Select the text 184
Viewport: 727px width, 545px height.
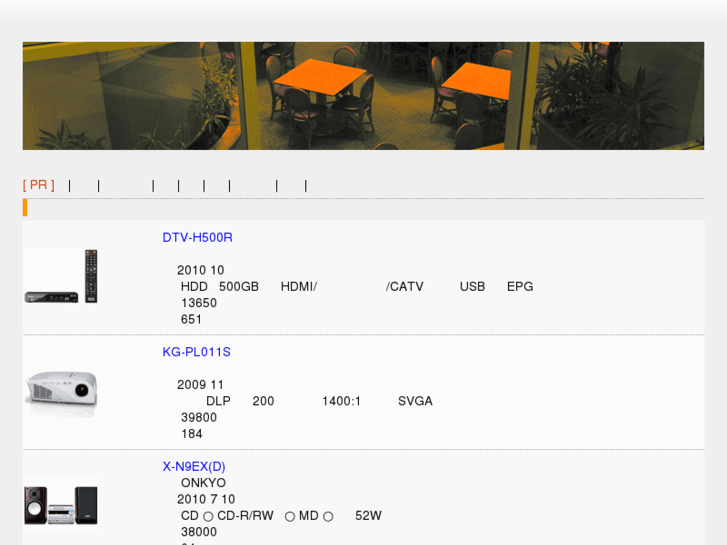[191, 434]
